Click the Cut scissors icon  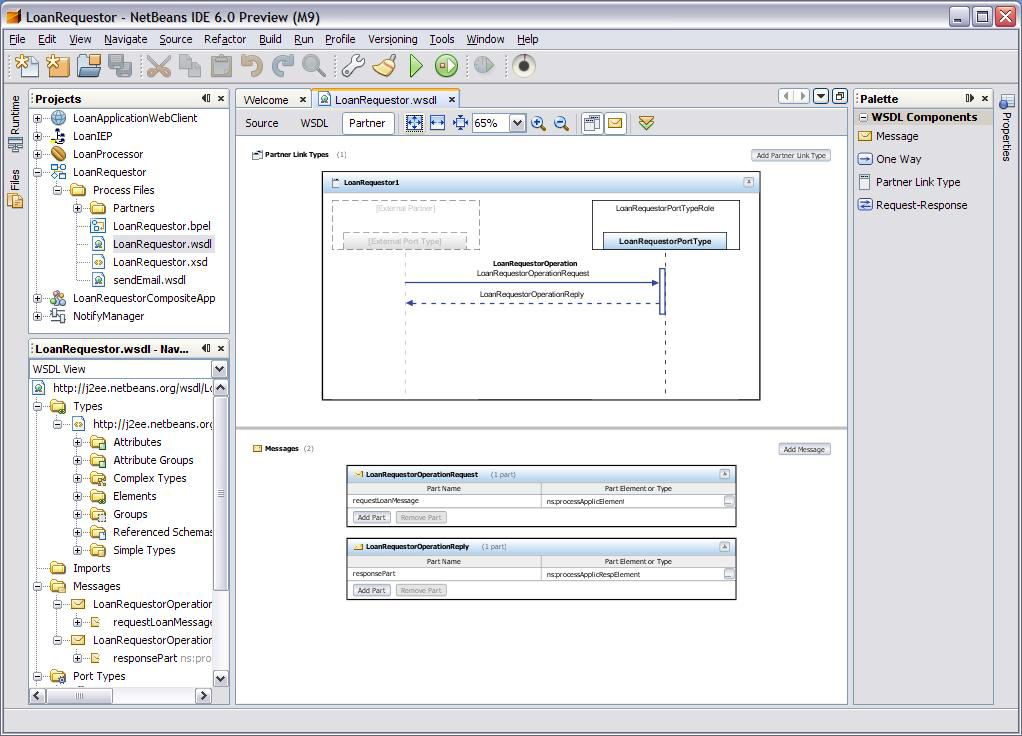click(x=158, y=66)
